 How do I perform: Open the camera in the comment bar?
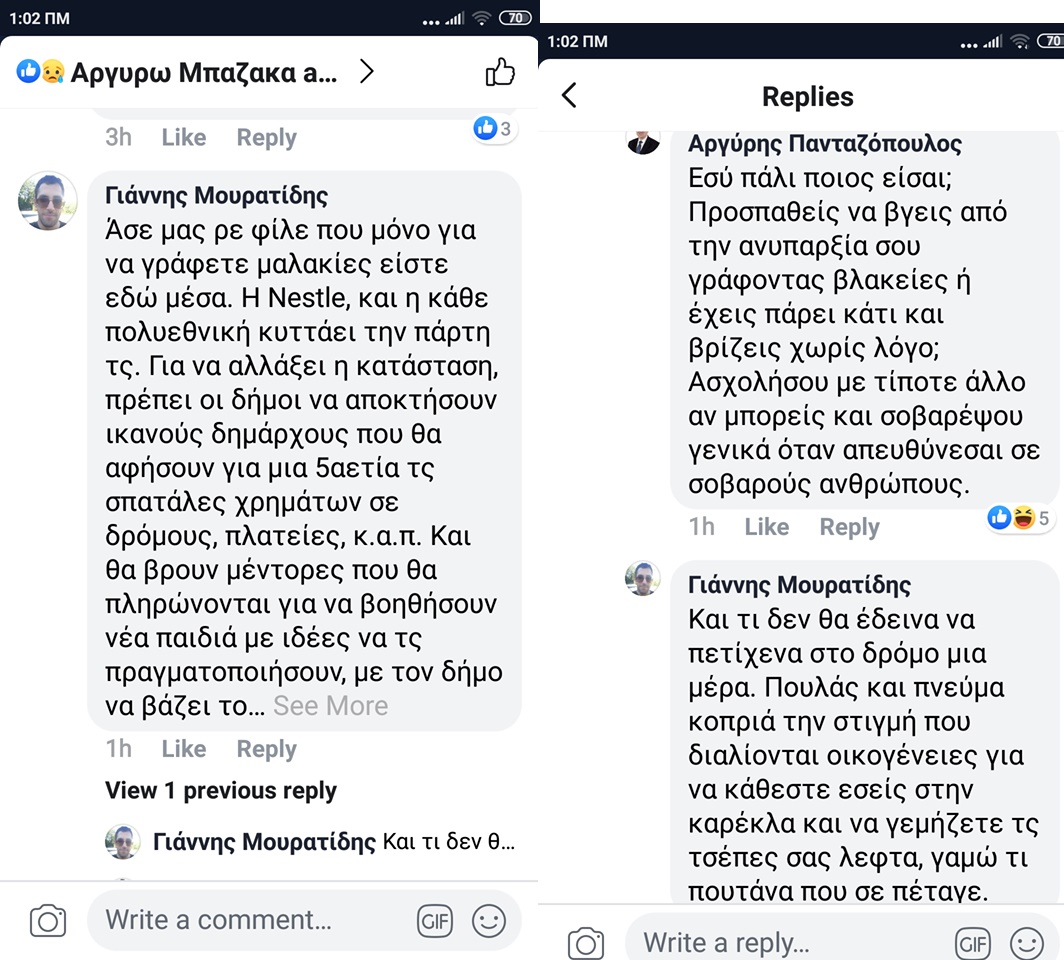pos(48,921)
